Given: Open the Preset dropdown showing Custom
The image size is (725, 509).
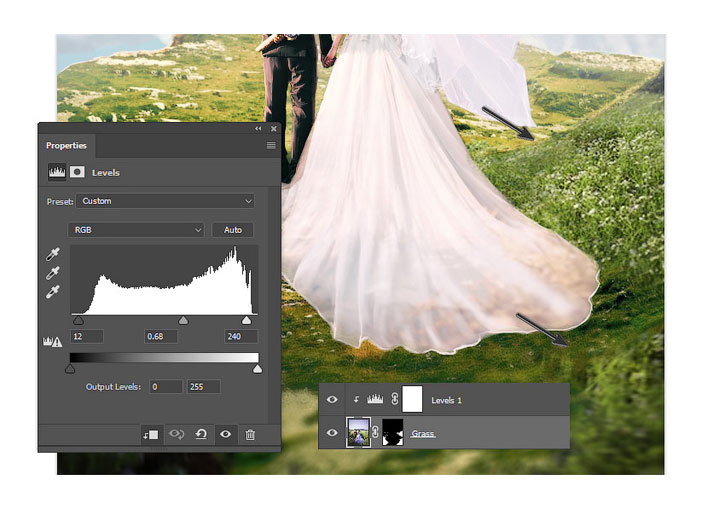Looking at the screenshot, I should pyautogui.click(x=165, y=201).
